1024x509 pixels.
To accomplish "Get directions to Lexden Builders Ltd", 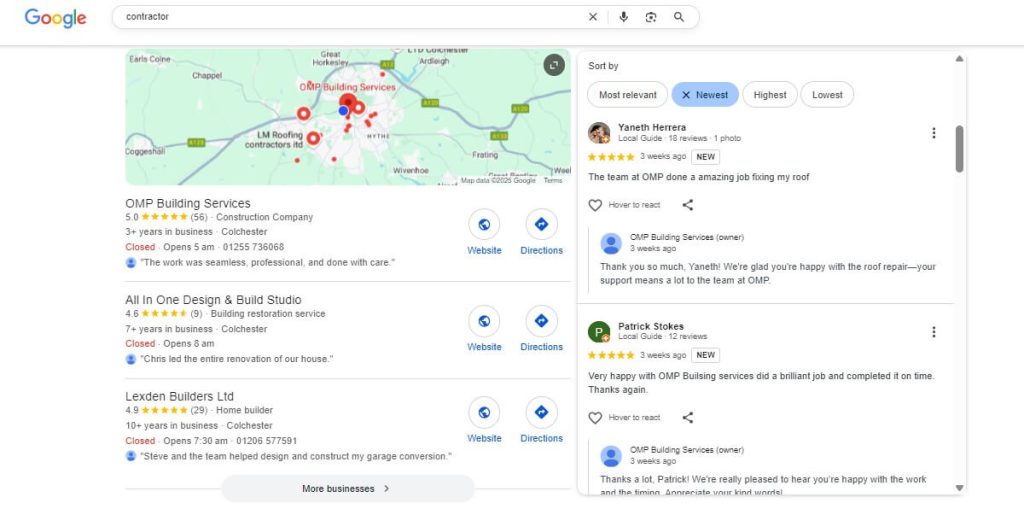I will pos(541,412).
